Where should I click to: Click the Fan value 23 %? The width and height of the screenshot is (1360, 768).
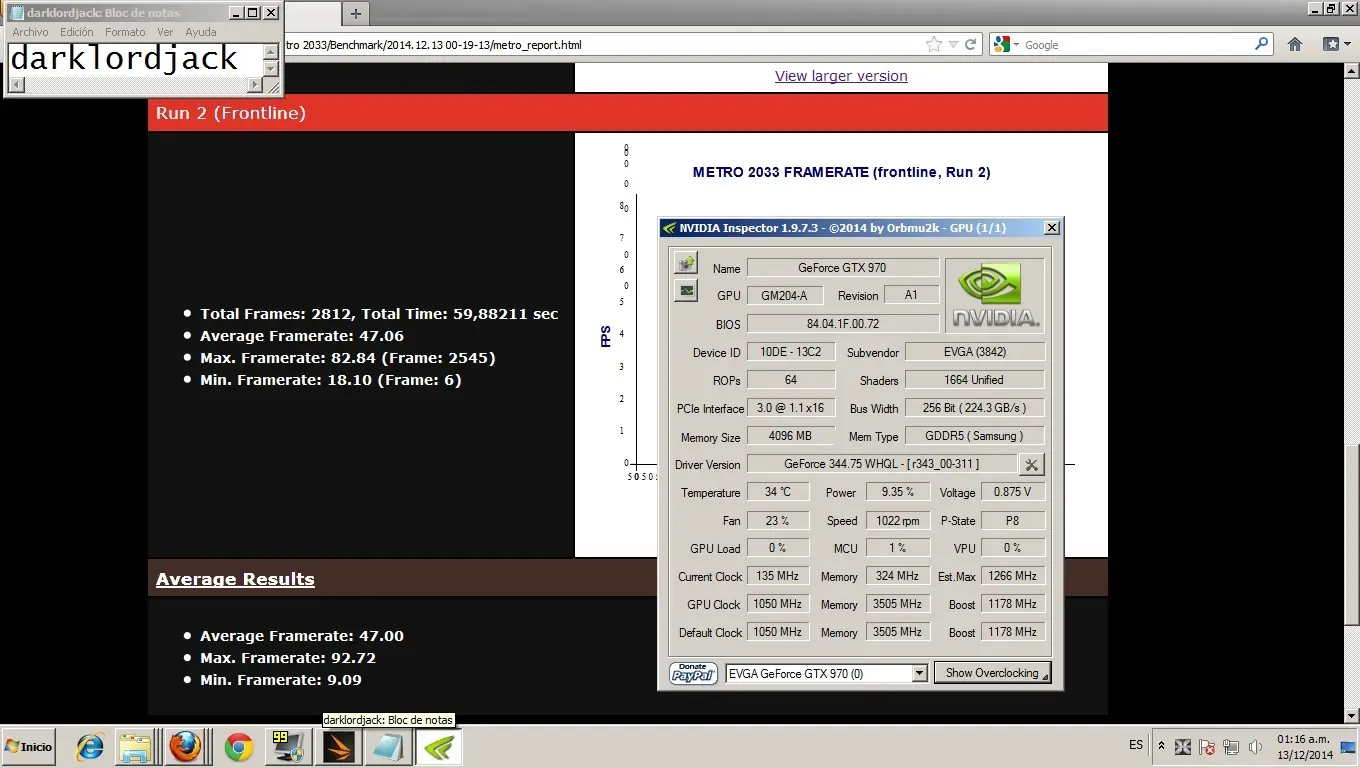click(x=777, y=520)
